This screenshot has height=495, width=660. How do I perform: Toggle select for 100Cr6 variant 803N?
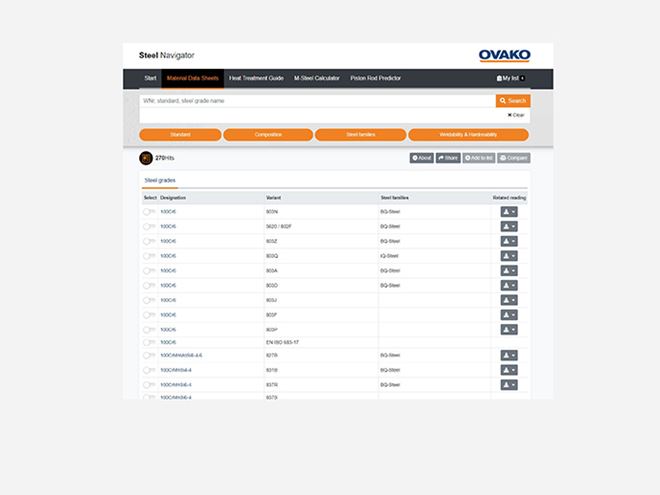[x=149, y=212]
